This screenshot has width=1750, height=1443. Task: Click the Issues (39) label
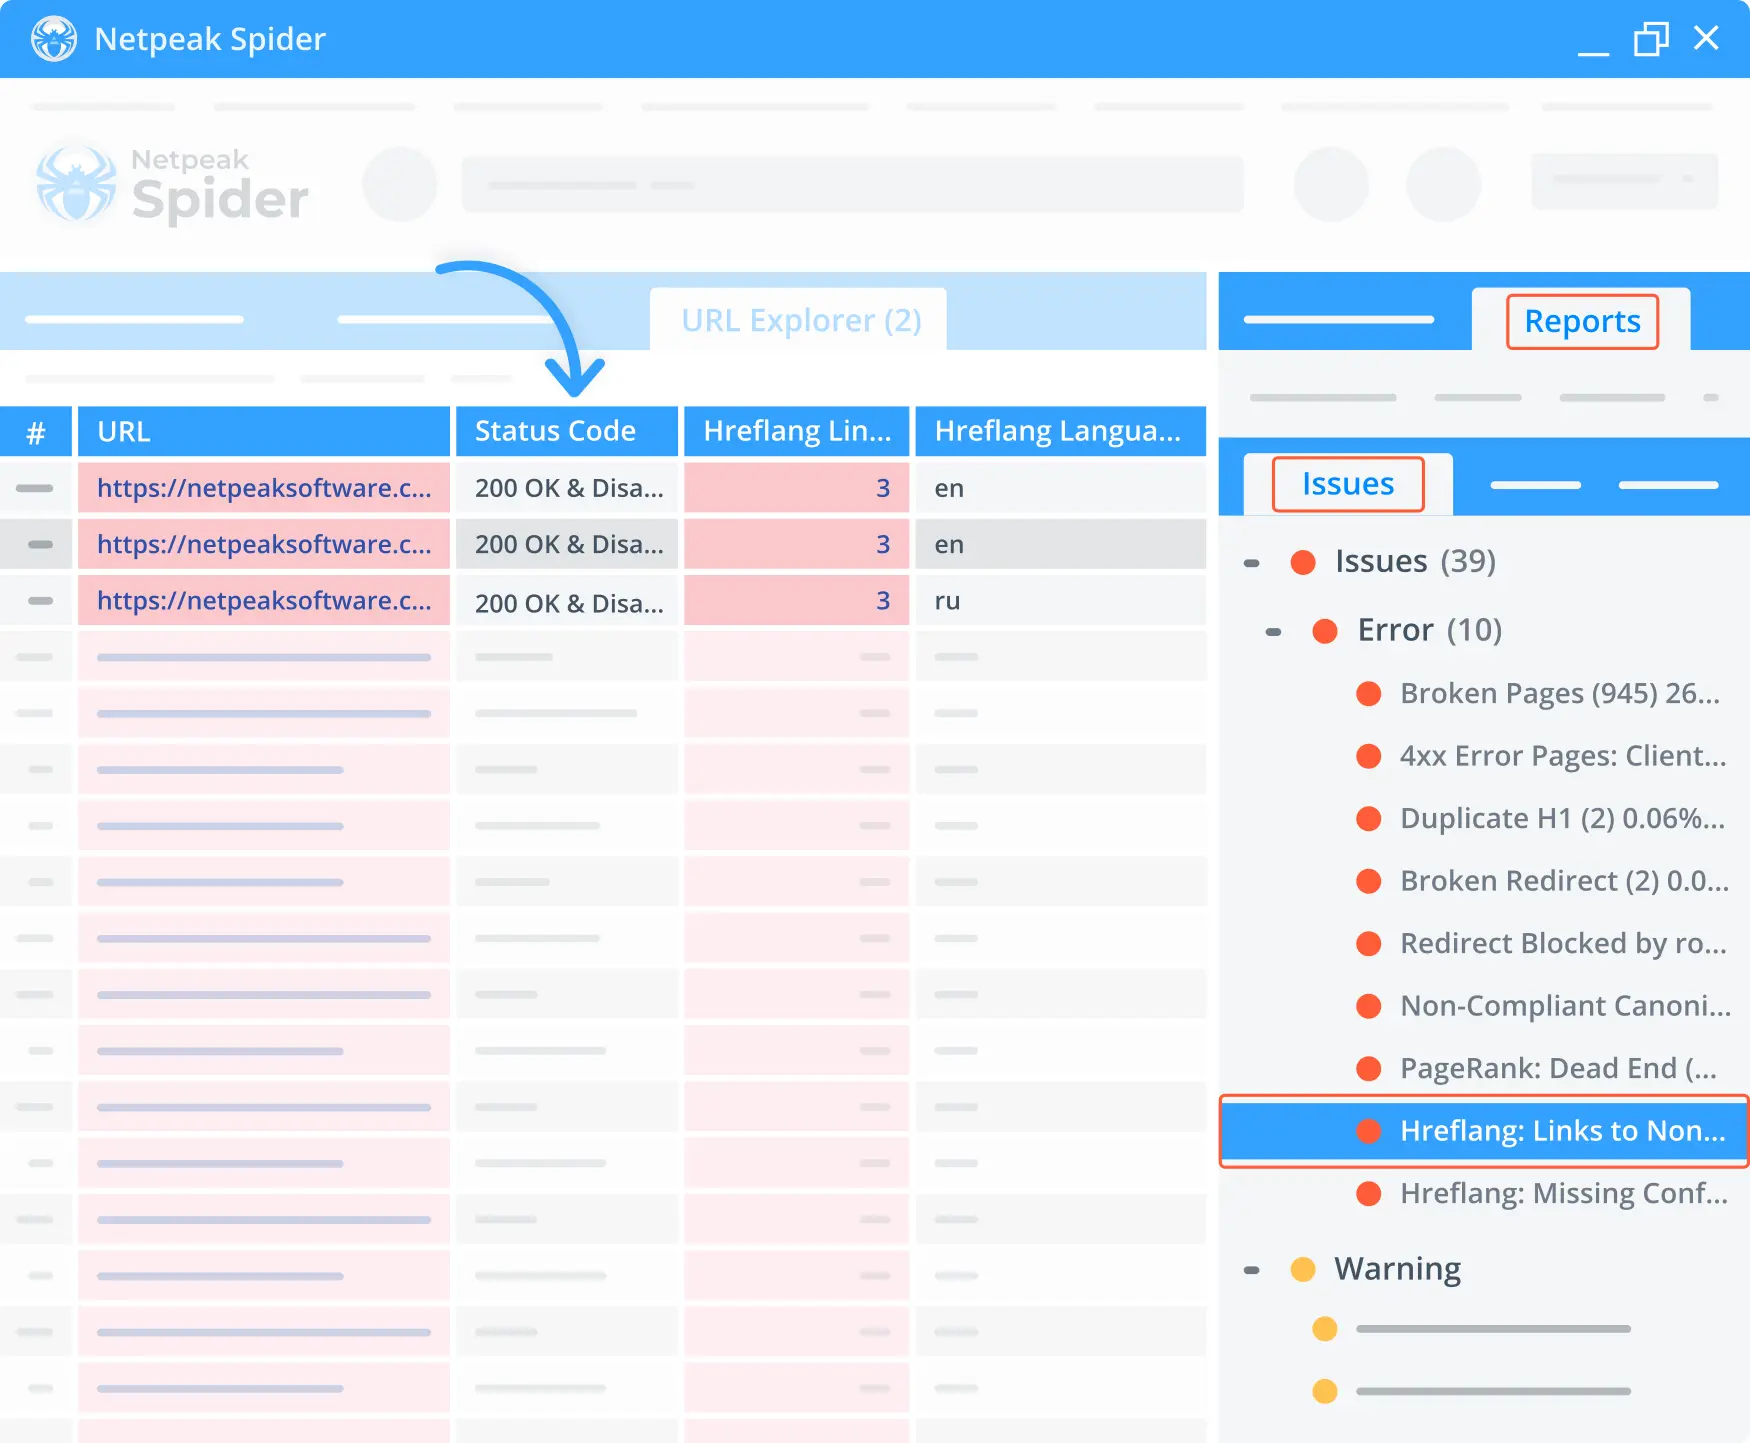1415,562
